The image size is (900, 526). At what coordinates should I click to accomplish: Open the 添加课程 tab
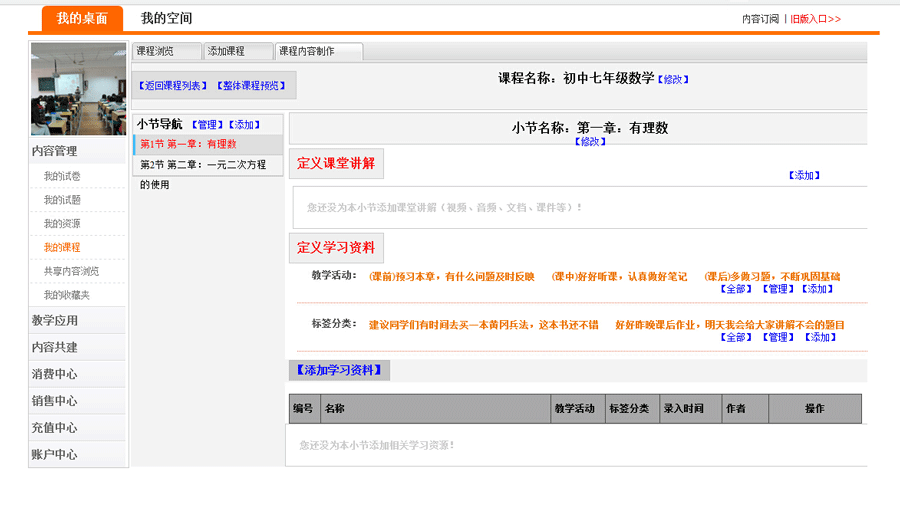click(x=227, y=51)
